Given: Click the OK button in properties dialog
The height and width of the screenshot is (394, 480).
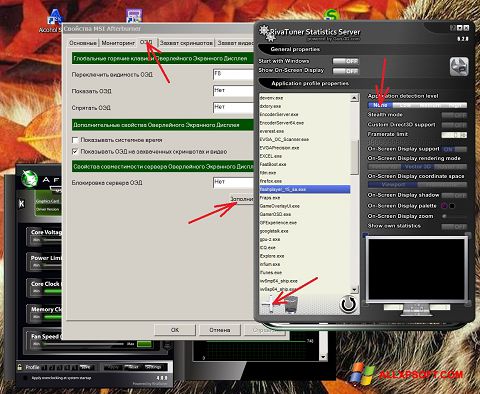Looking at the screenshot, I should pyautogui.click(x=175, y=330).
